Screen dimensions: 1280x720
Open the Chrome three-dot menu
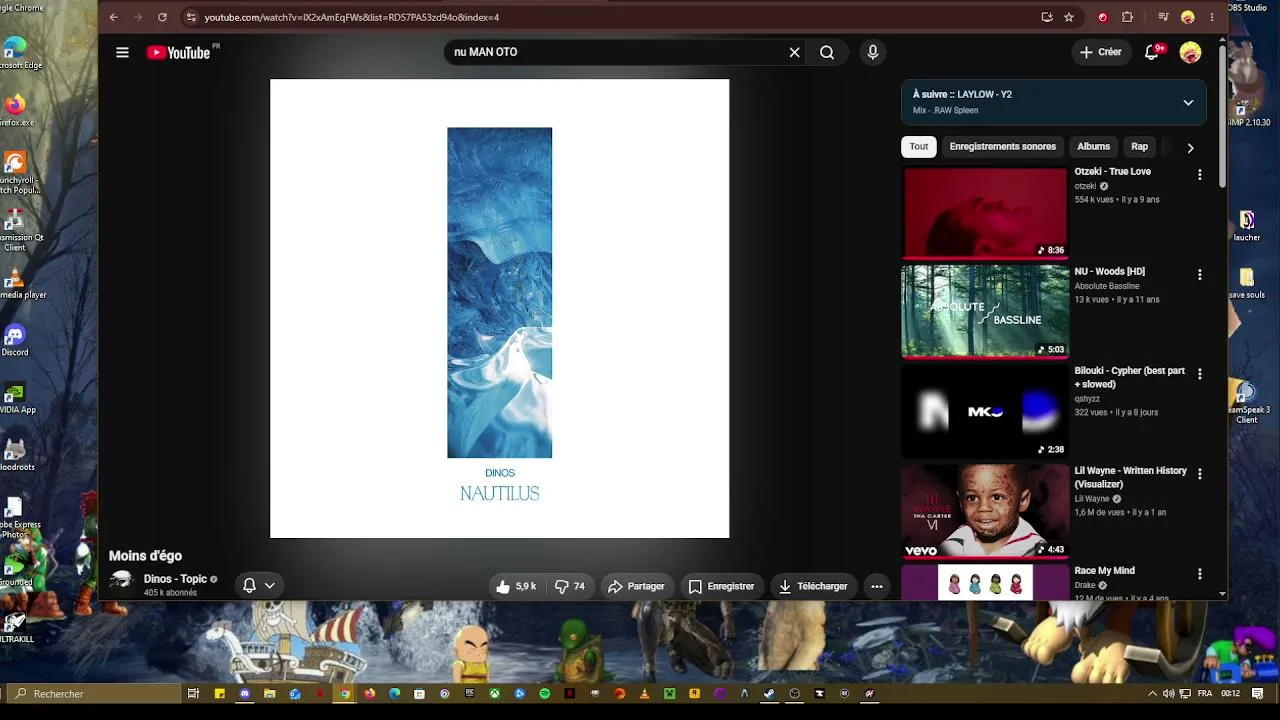(1212, 17)
